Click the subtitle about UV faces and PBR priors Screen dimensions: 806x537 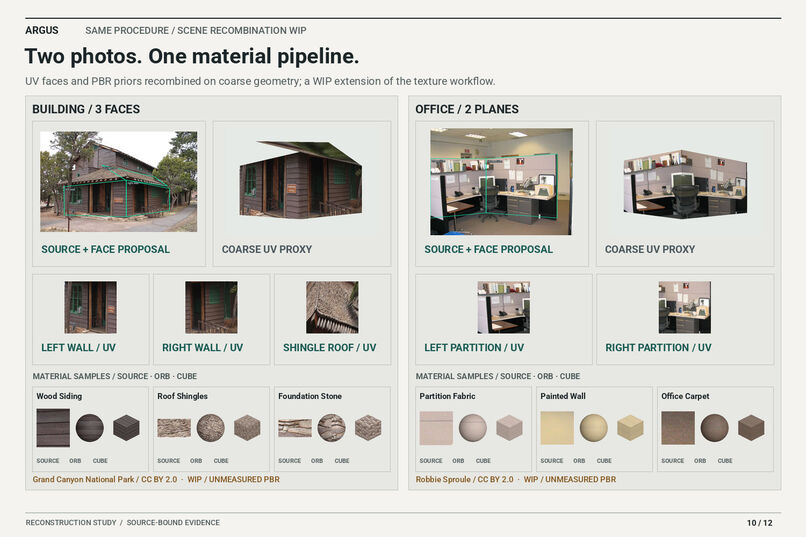(x=260, y=81)
